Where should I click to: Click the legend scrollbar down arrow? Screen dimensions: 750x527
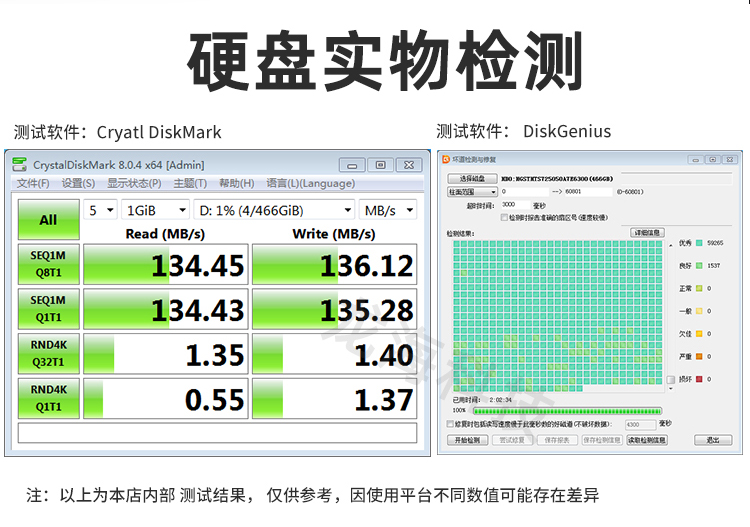(x=671, y=389)
